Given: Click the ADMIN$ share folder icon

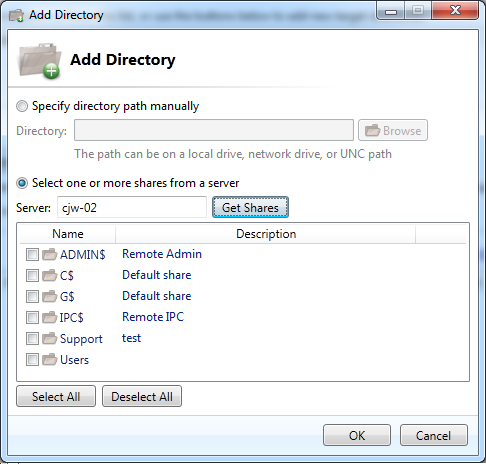Looking at the screenshot, I should 50,254.
